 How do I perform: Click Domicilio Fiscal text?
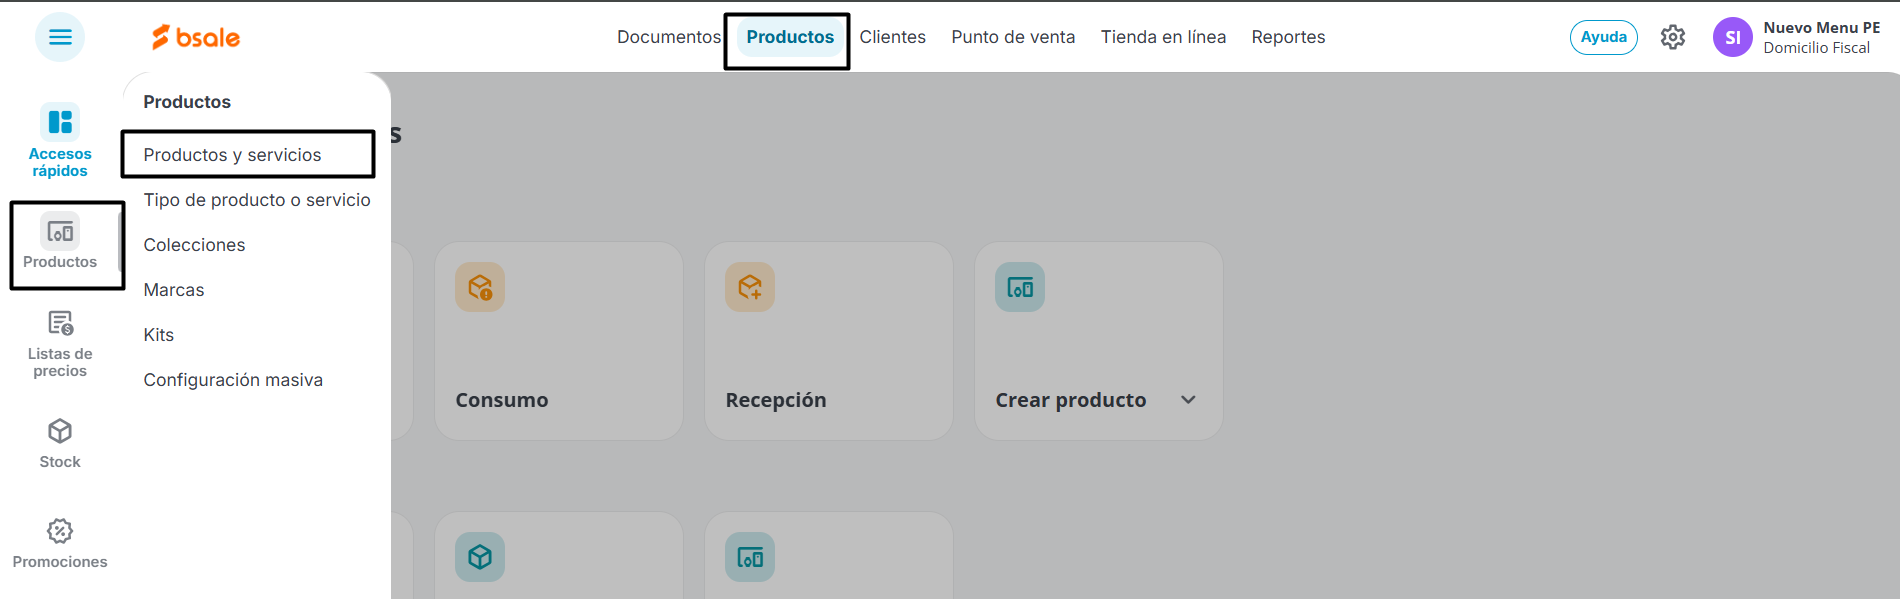1816,48
